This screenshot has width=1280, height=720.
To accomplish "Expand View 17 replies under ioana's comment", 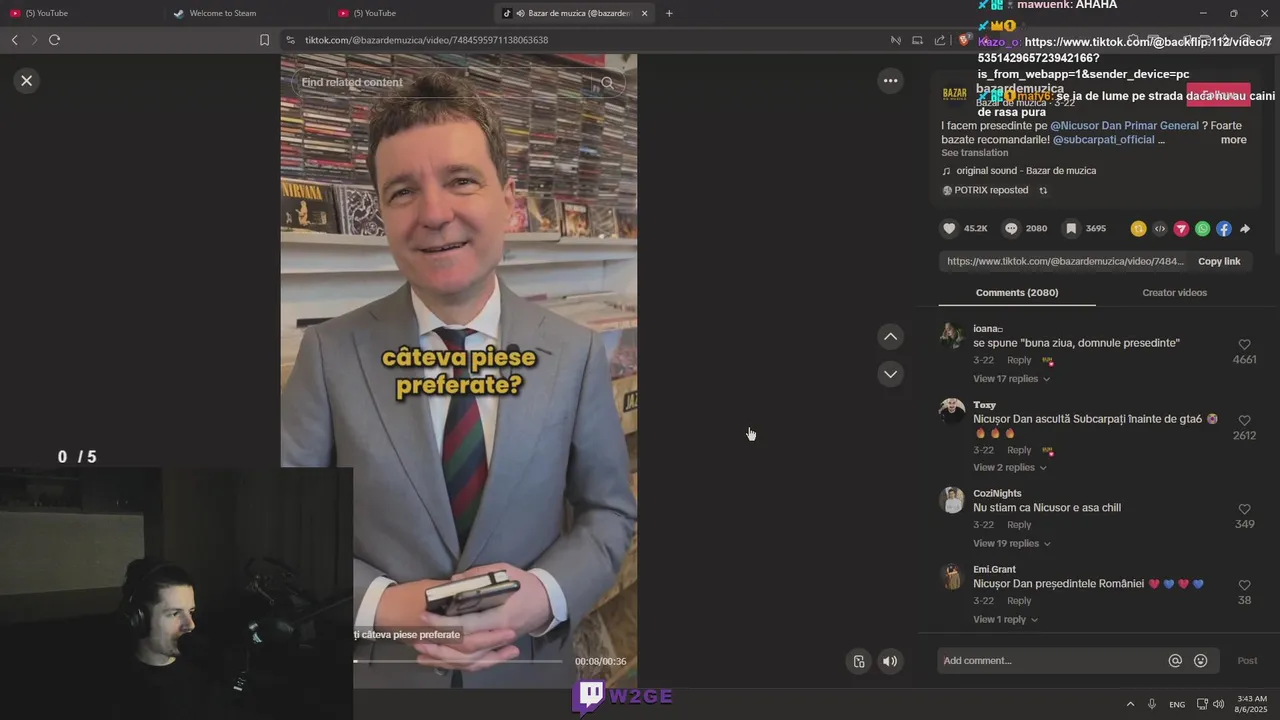I will click(1011, 379).
